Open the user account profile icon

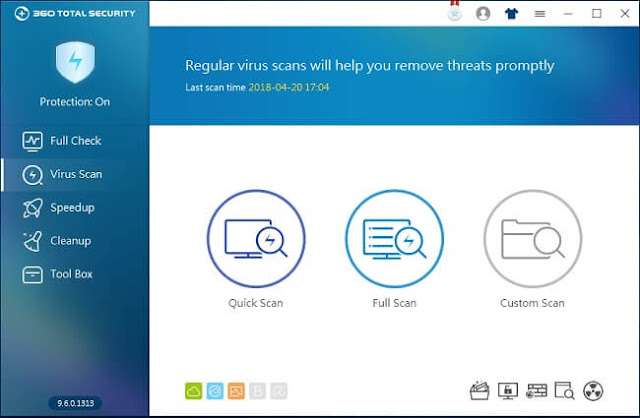coord(483,13)
